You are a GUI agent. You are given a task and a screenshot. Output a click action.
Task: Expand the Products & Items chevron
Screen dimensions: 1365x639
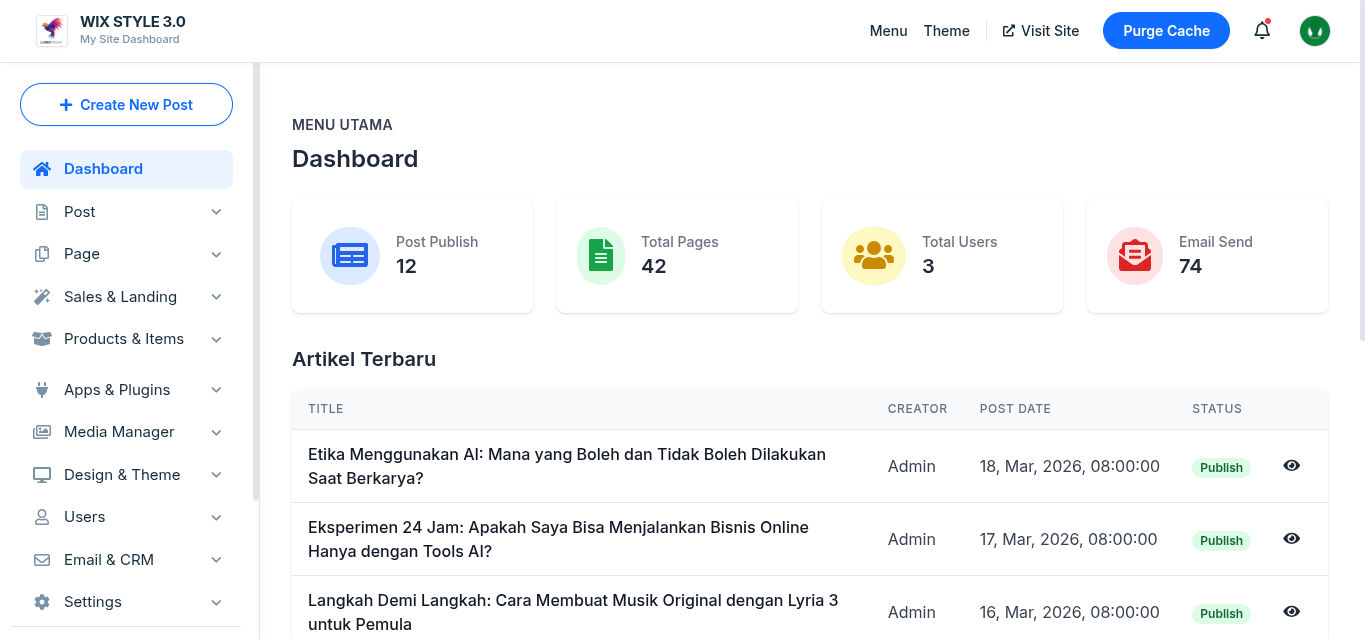coord(216,340)
